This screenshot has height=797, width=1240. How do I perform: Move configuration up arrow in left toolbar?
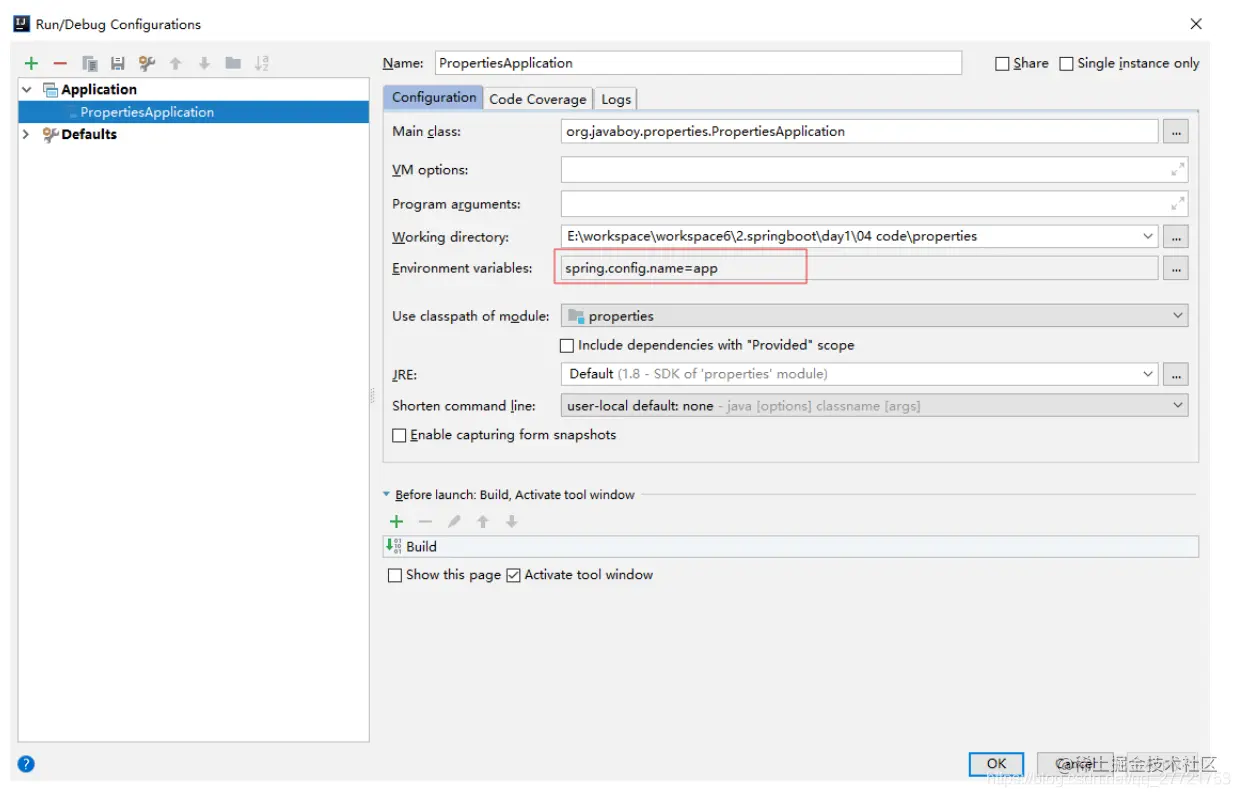[x=175, y=63]
